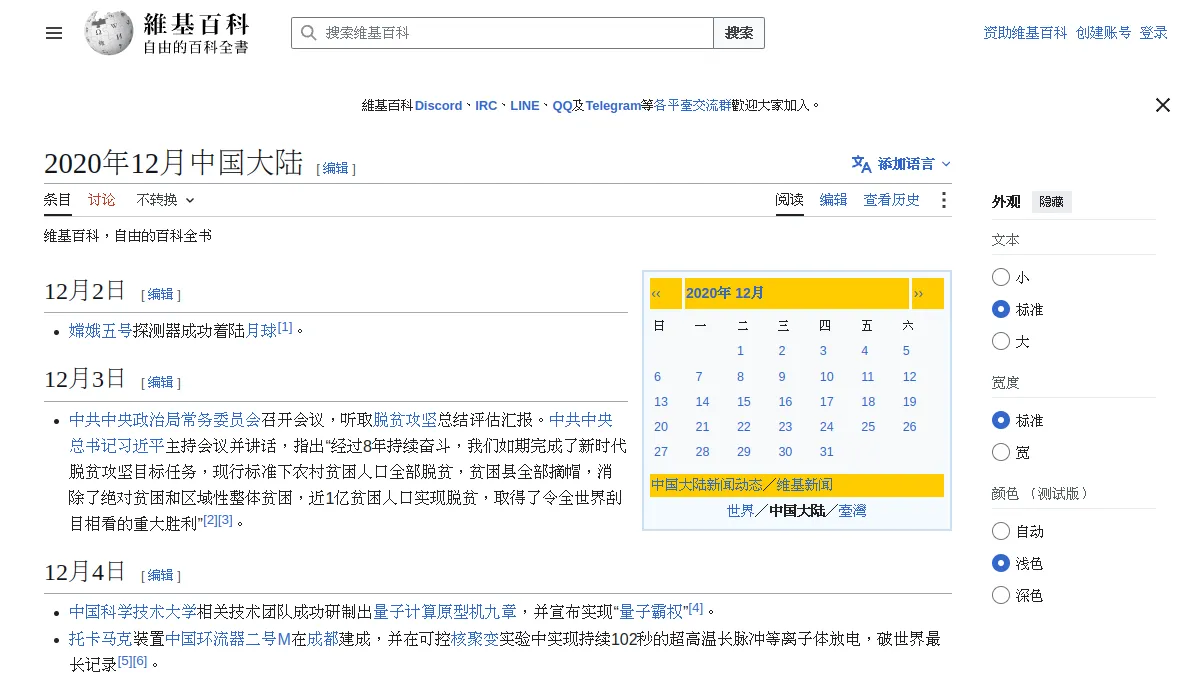Select wide page width
The width and height of the screenshot is (1200, 675).
(x=1001, y=452)
